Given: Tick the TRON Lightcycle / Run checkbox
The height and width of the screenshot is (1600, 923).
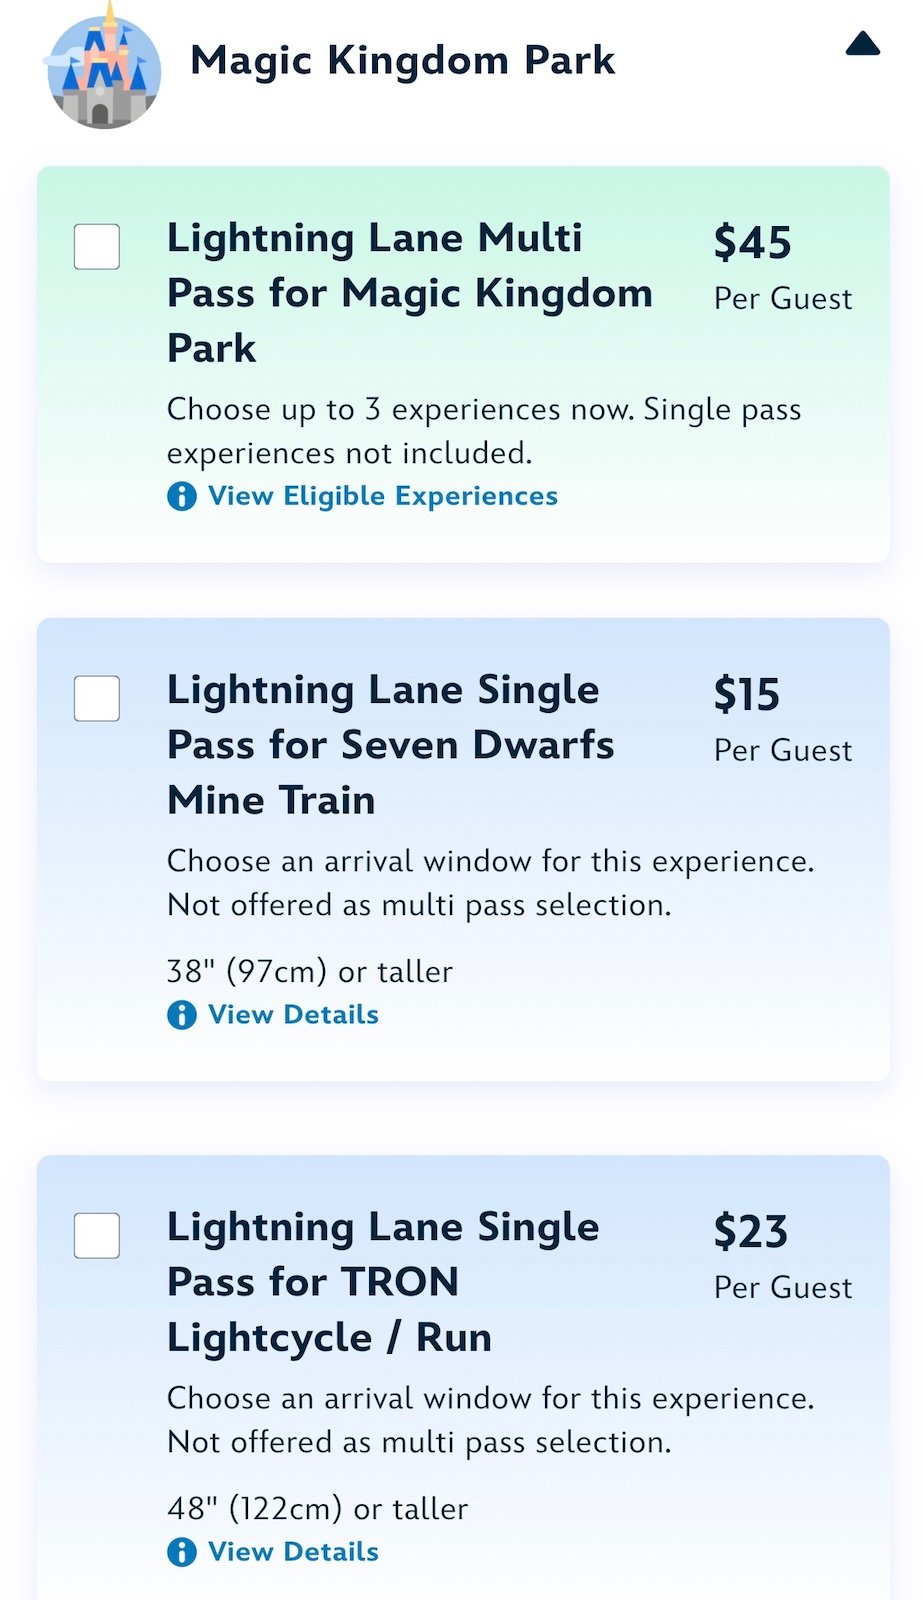Looking at the screenshot, I should (97, 1236).
